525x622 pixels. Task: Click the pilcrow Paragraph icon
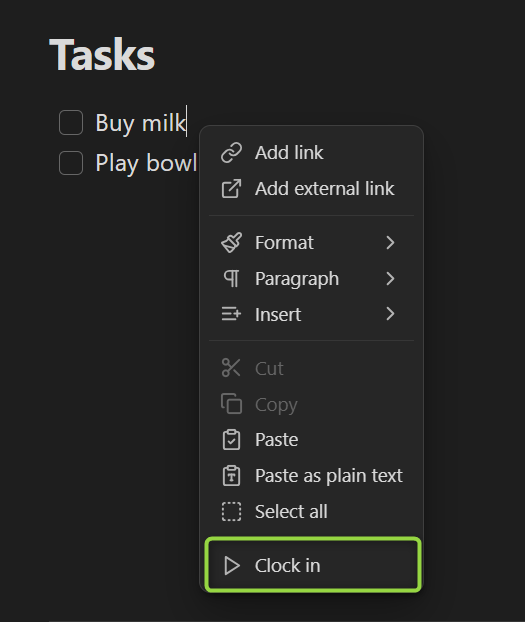pyautogui.click(x=231, y=278)
